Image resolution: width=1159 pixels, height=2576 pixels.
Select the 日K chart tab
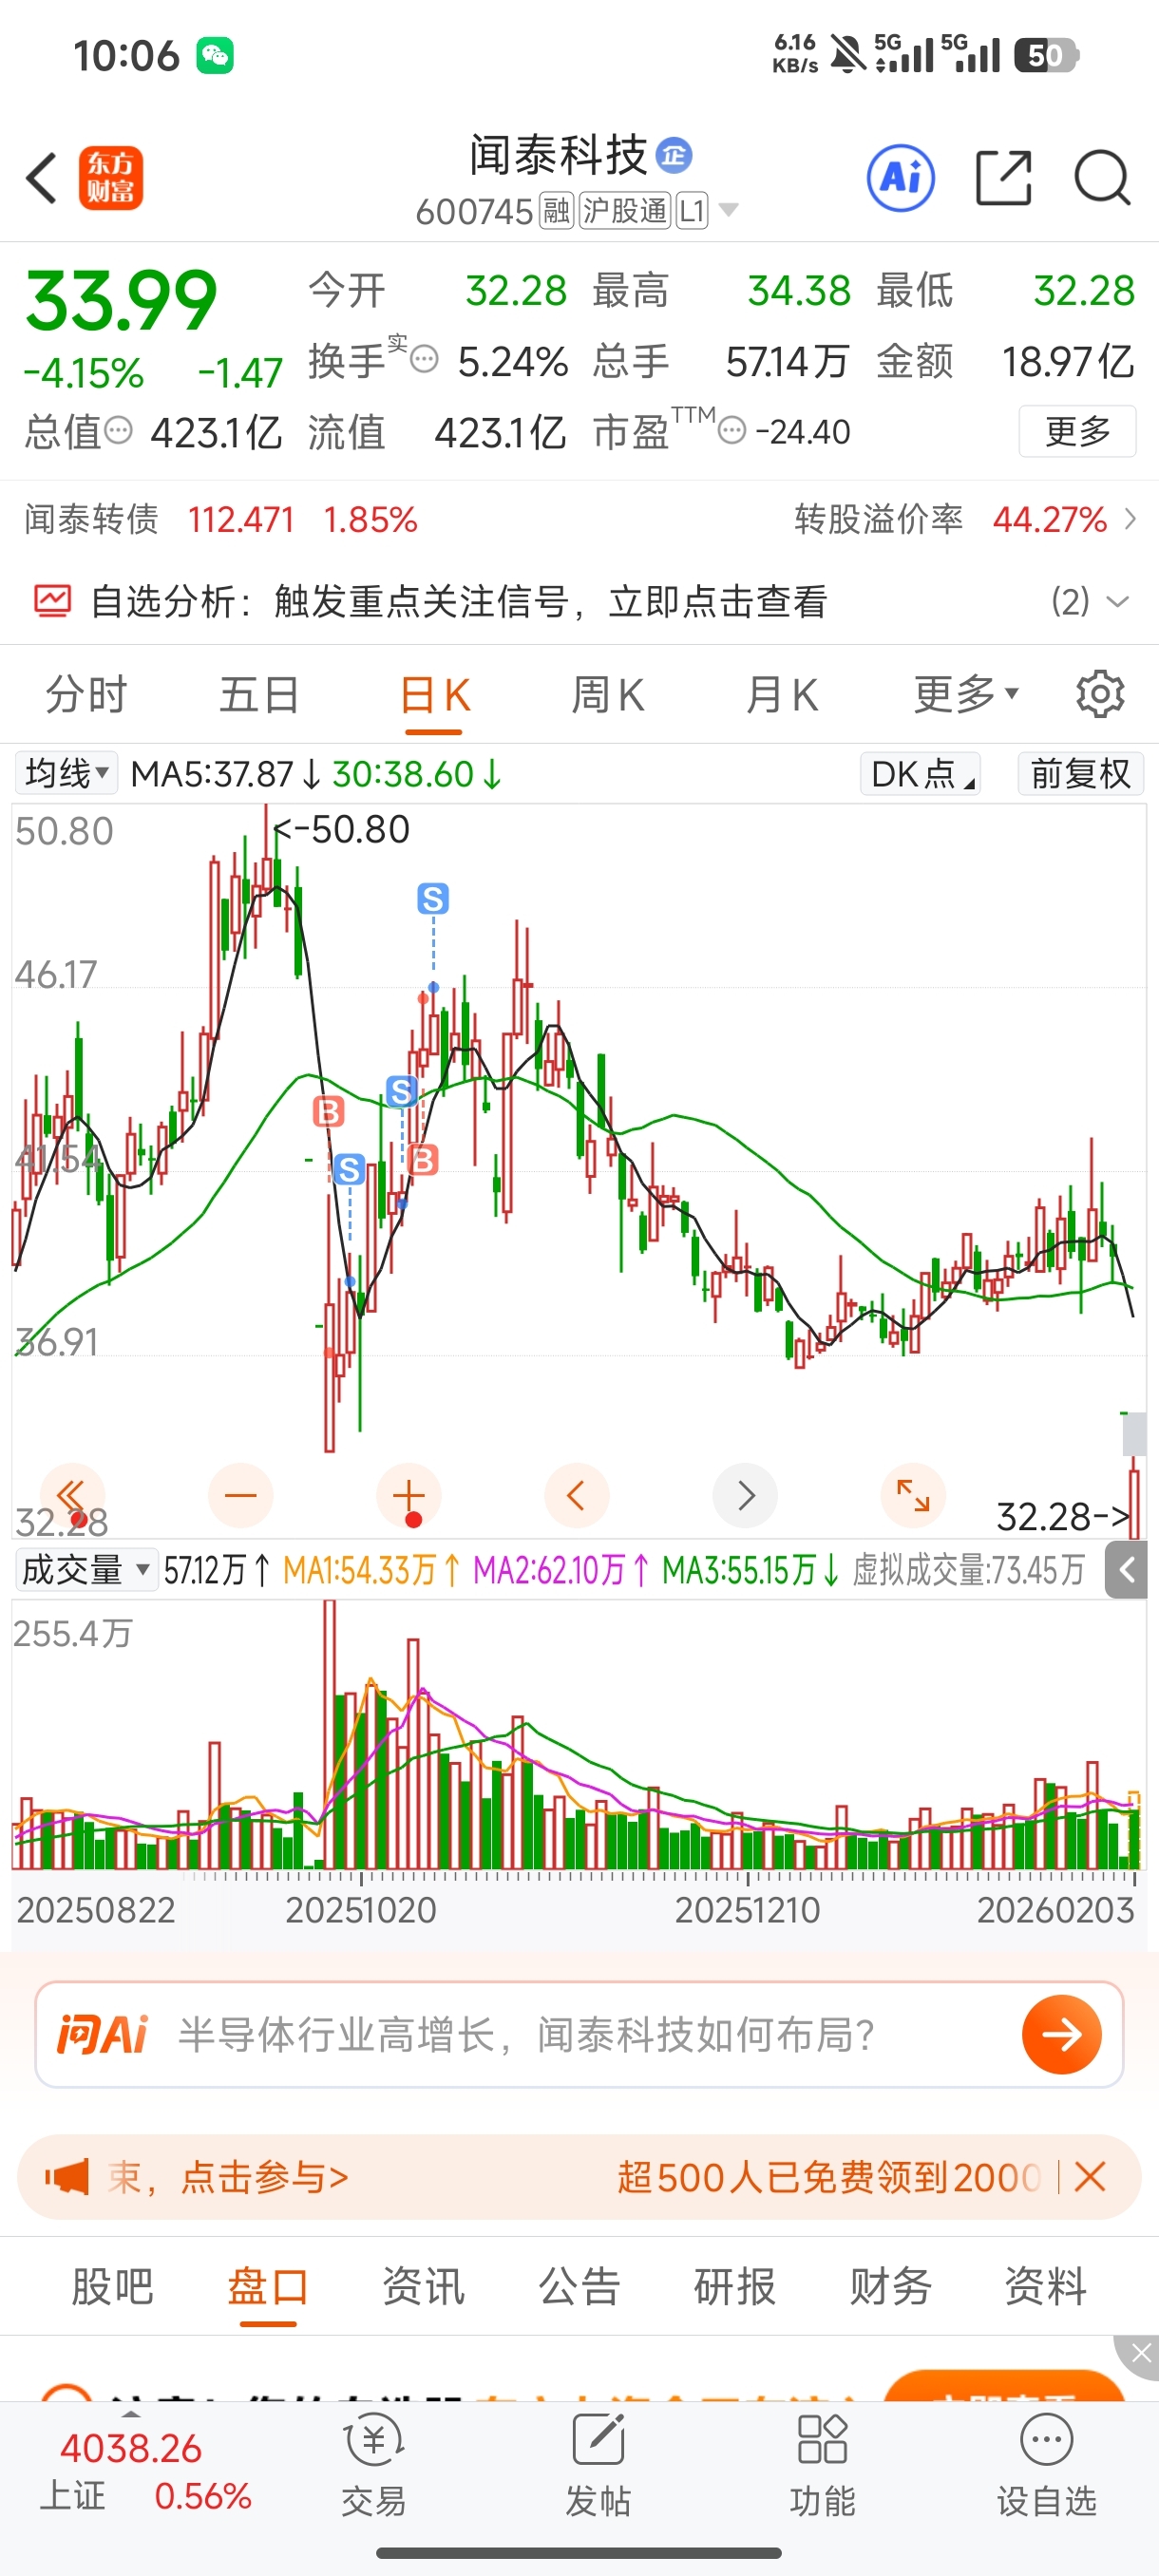tap(434, 694)
